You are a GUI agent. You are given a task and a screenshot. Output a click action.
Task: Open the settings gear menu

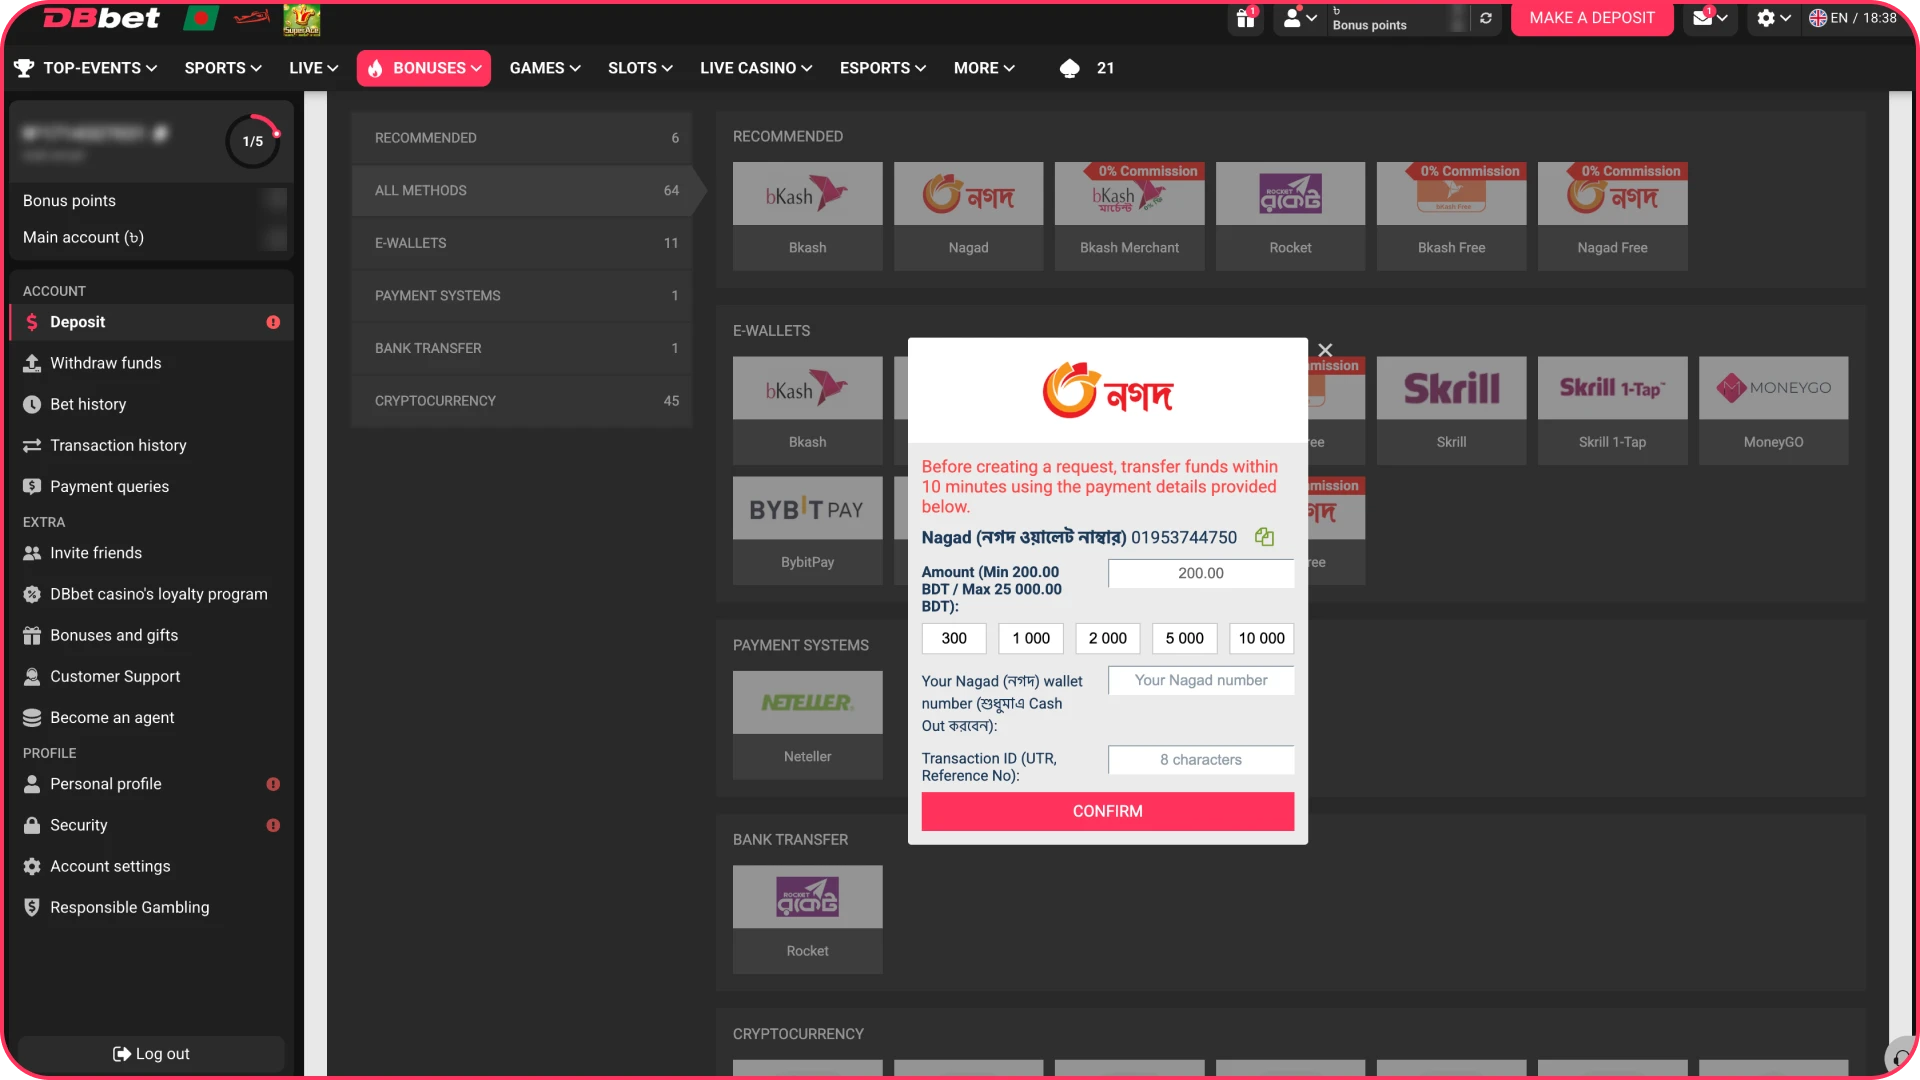tap(1774, 18)
